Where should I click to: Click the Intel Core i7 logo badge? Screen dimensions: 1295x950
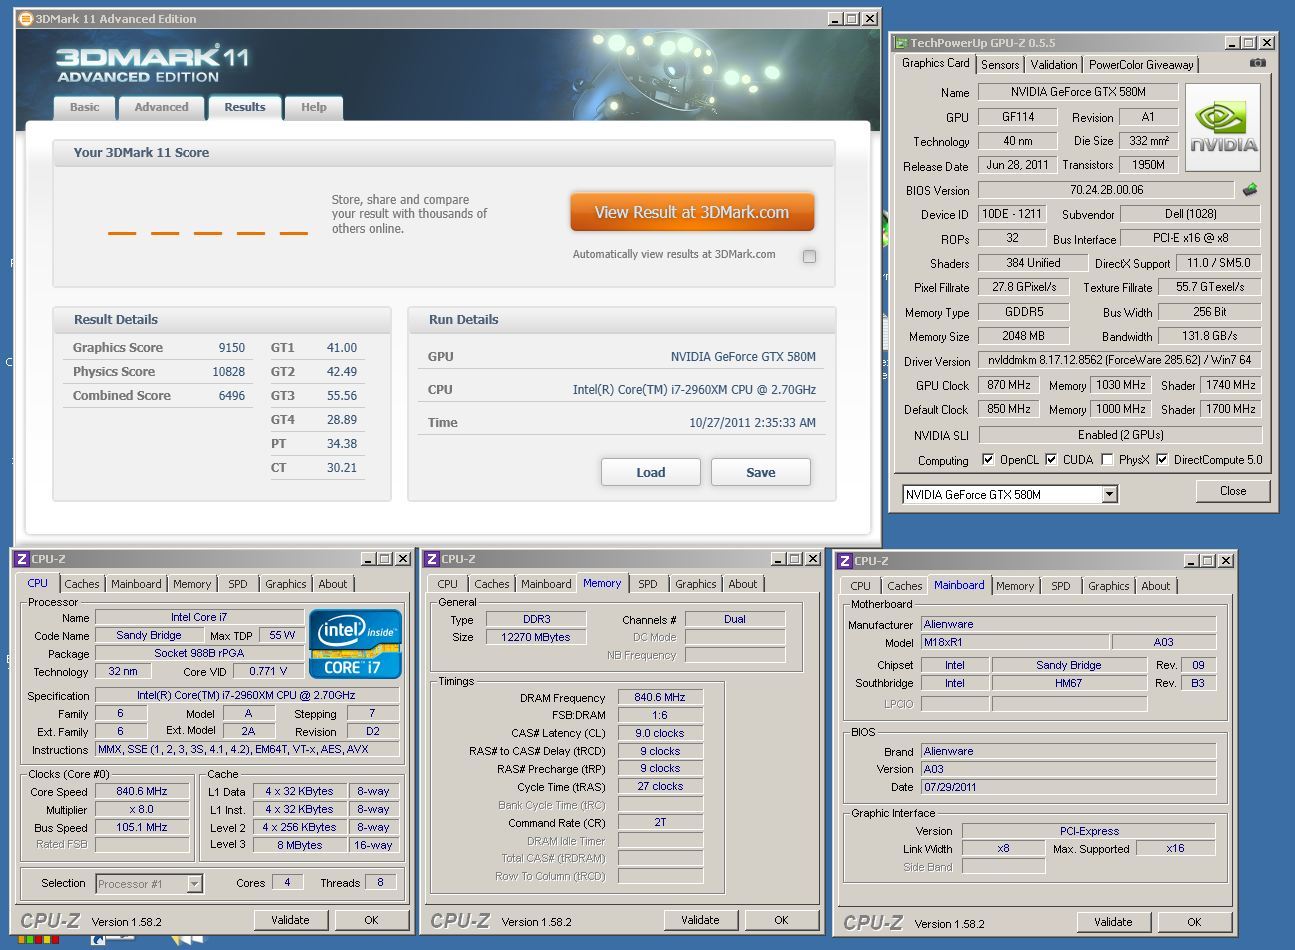click(355, 644)
